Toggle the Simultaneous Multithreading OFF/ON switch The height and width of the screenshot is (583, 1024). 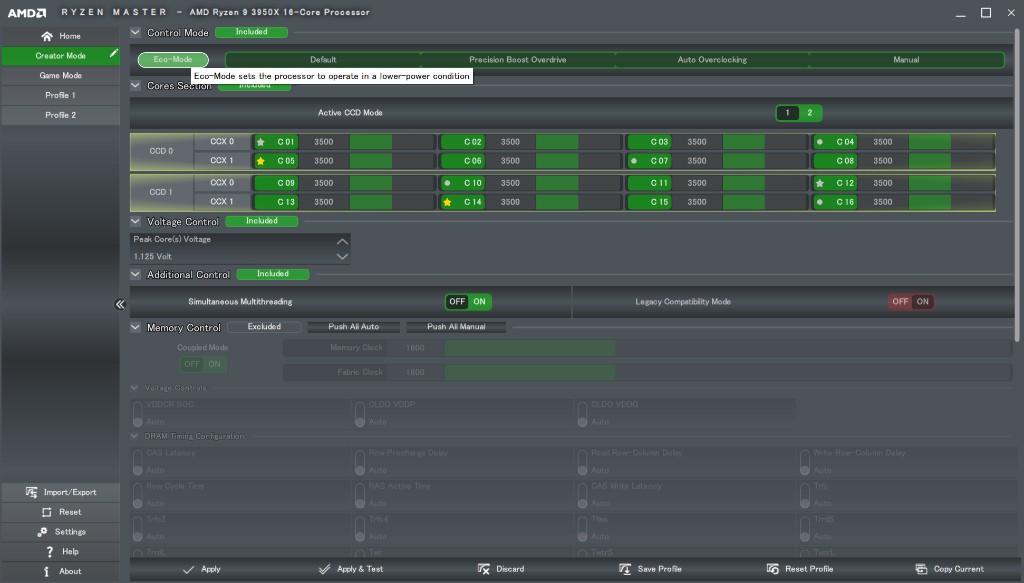pos(468,301)
